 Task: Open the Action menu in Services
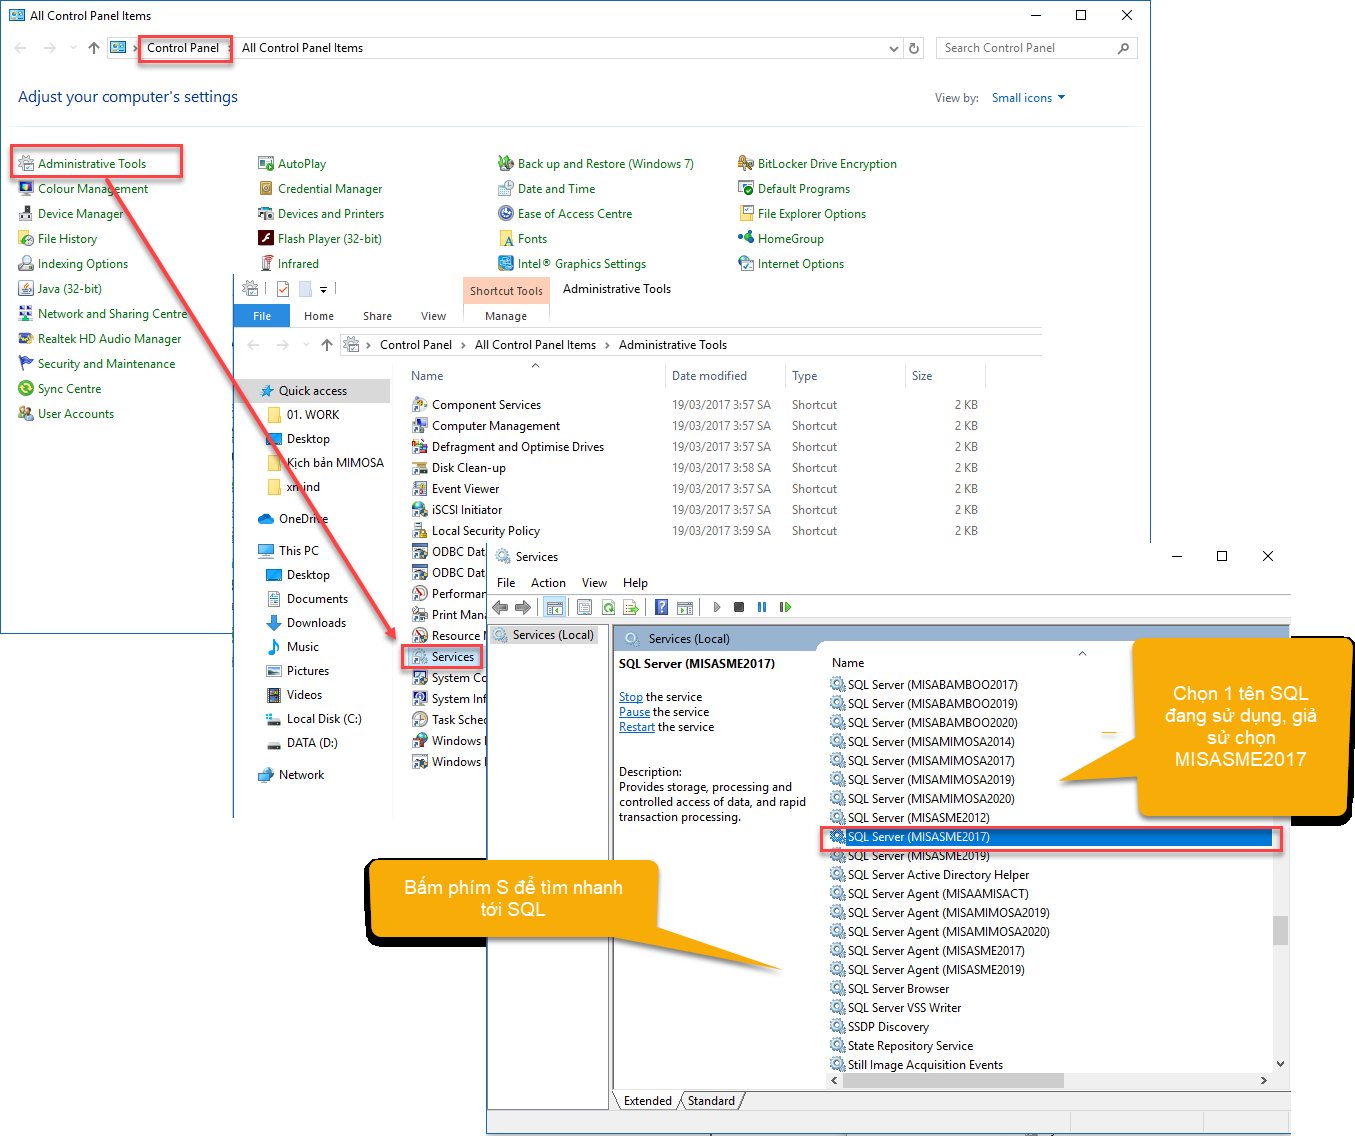(548, 583)
